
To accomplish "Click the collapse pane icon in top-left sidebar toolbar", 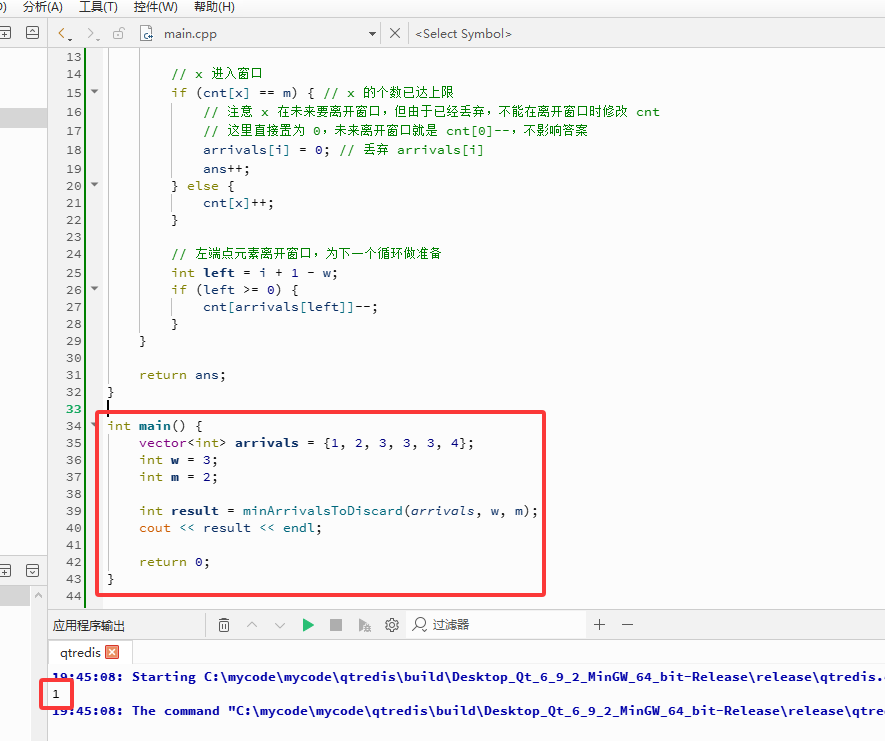I will click(x=33, y=33).
